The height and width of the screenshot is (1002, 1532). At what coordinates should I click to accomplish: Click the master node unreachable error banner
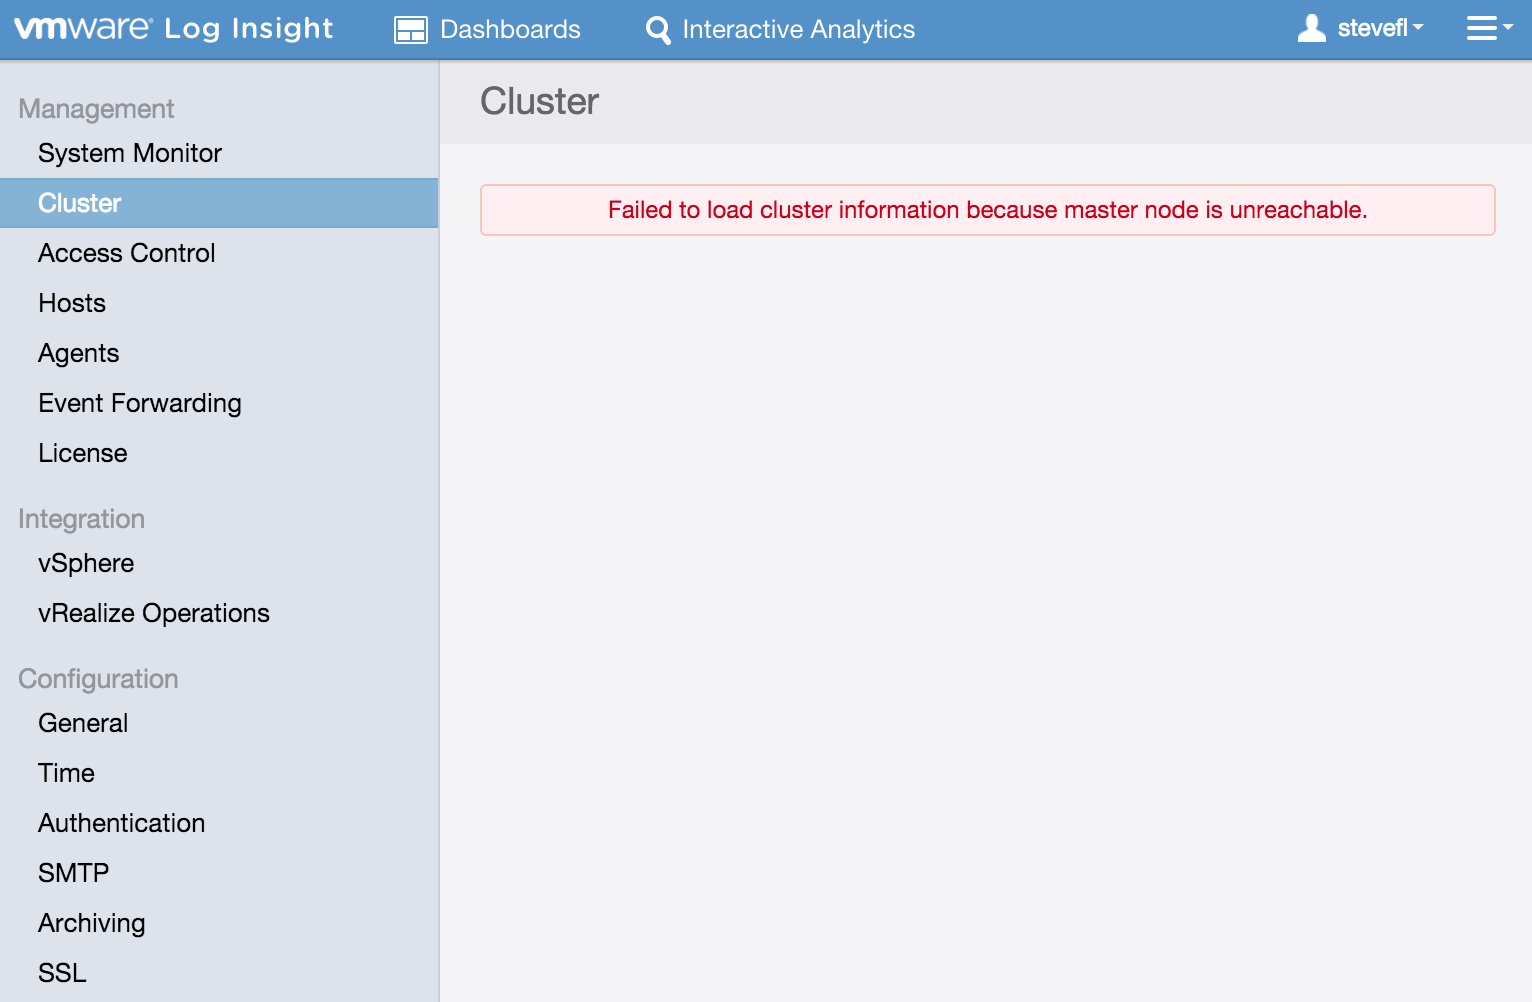click(x=987, y=210)
